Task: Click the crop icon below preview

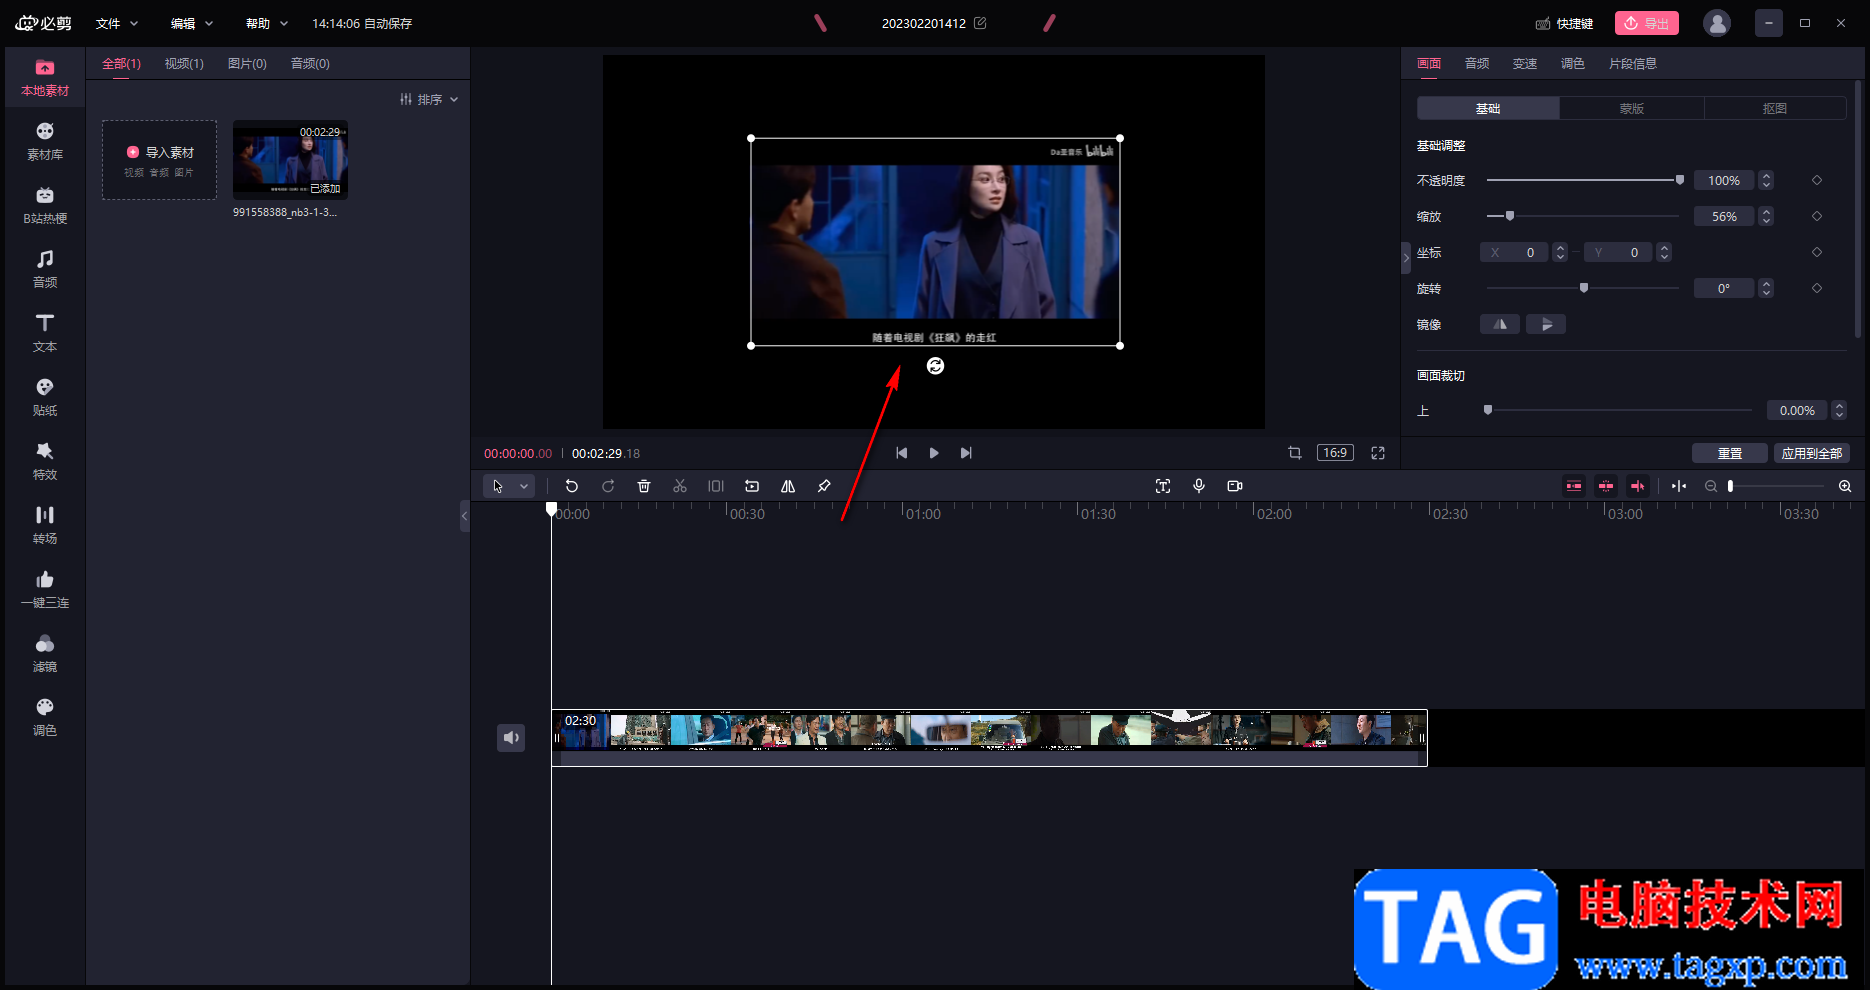Action: (1295, 453)
